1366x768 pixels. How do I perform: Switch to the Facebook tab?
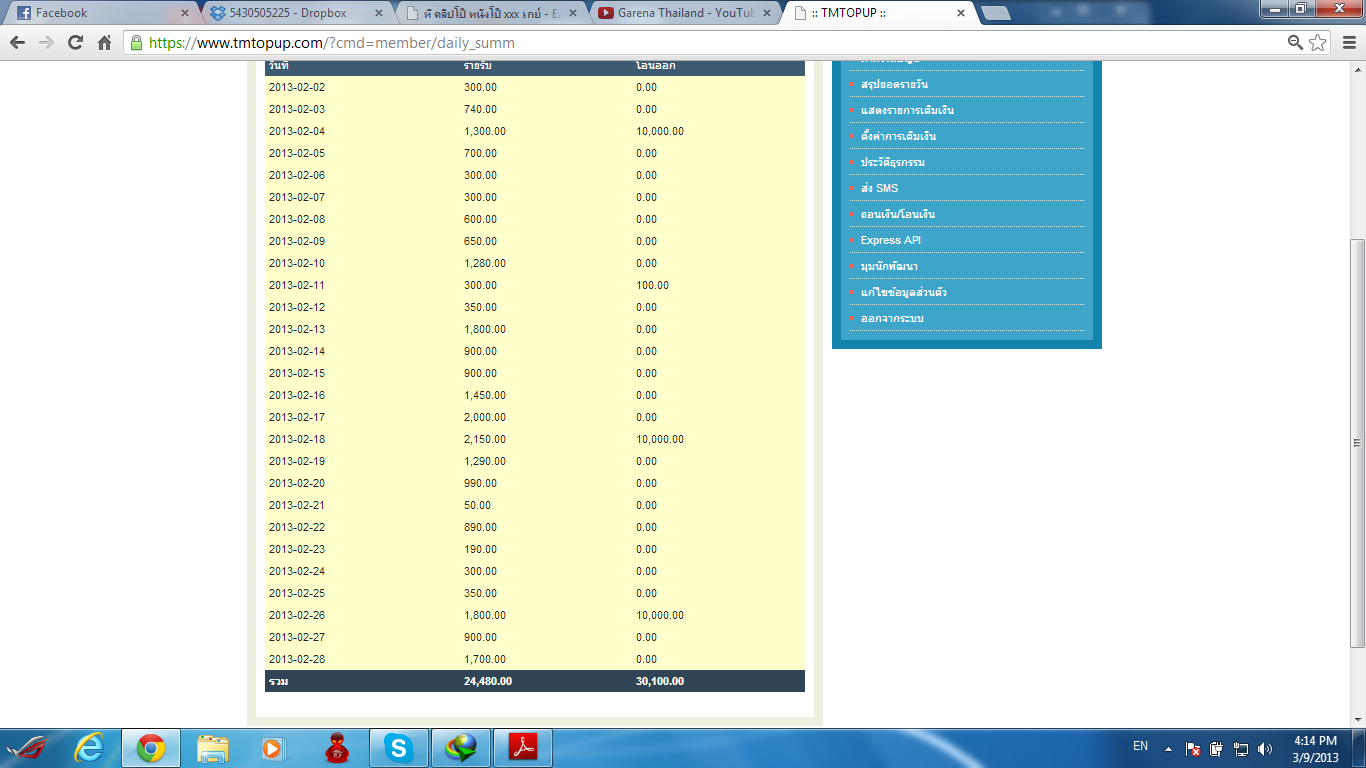tap(100, 13)
